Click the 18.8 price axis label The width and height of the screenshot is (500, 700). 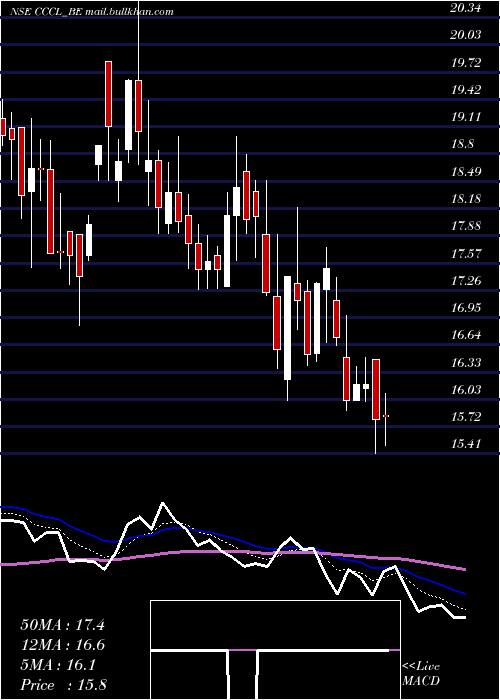pyautogui.click(x=462, y=144)
